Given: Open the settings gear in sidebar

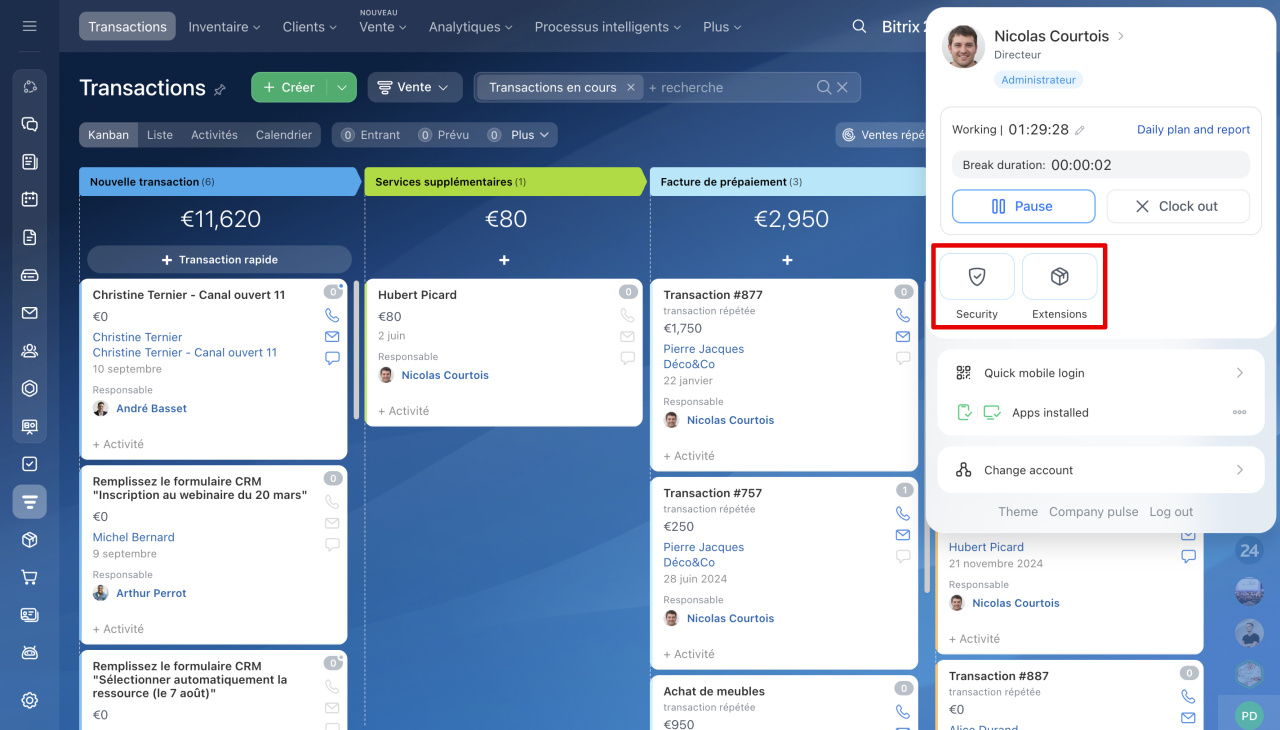Looking at the screenshot, I should tap(29, 700).
